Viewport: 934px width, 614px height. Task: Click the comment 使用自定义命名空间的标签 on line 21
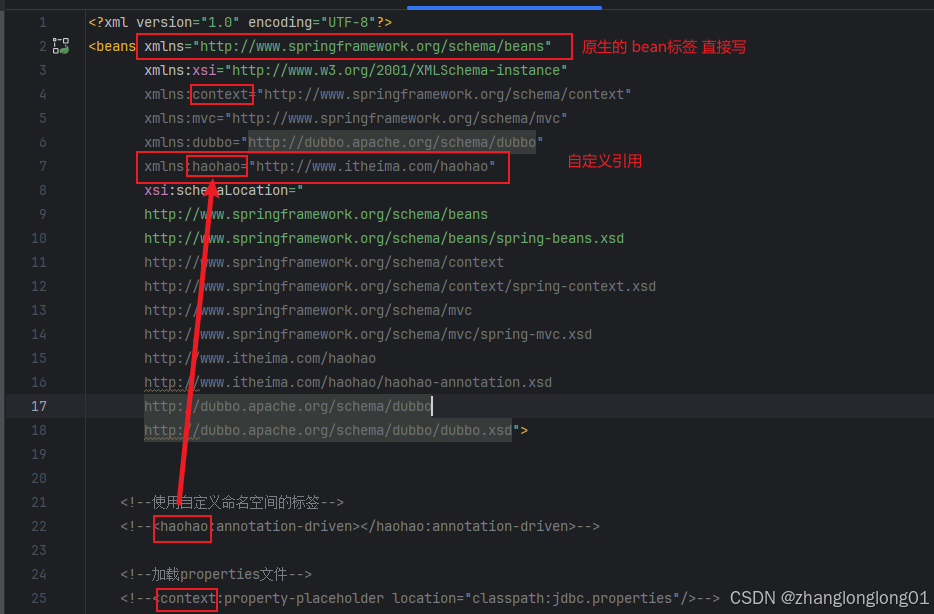click(x=232, y=503)
